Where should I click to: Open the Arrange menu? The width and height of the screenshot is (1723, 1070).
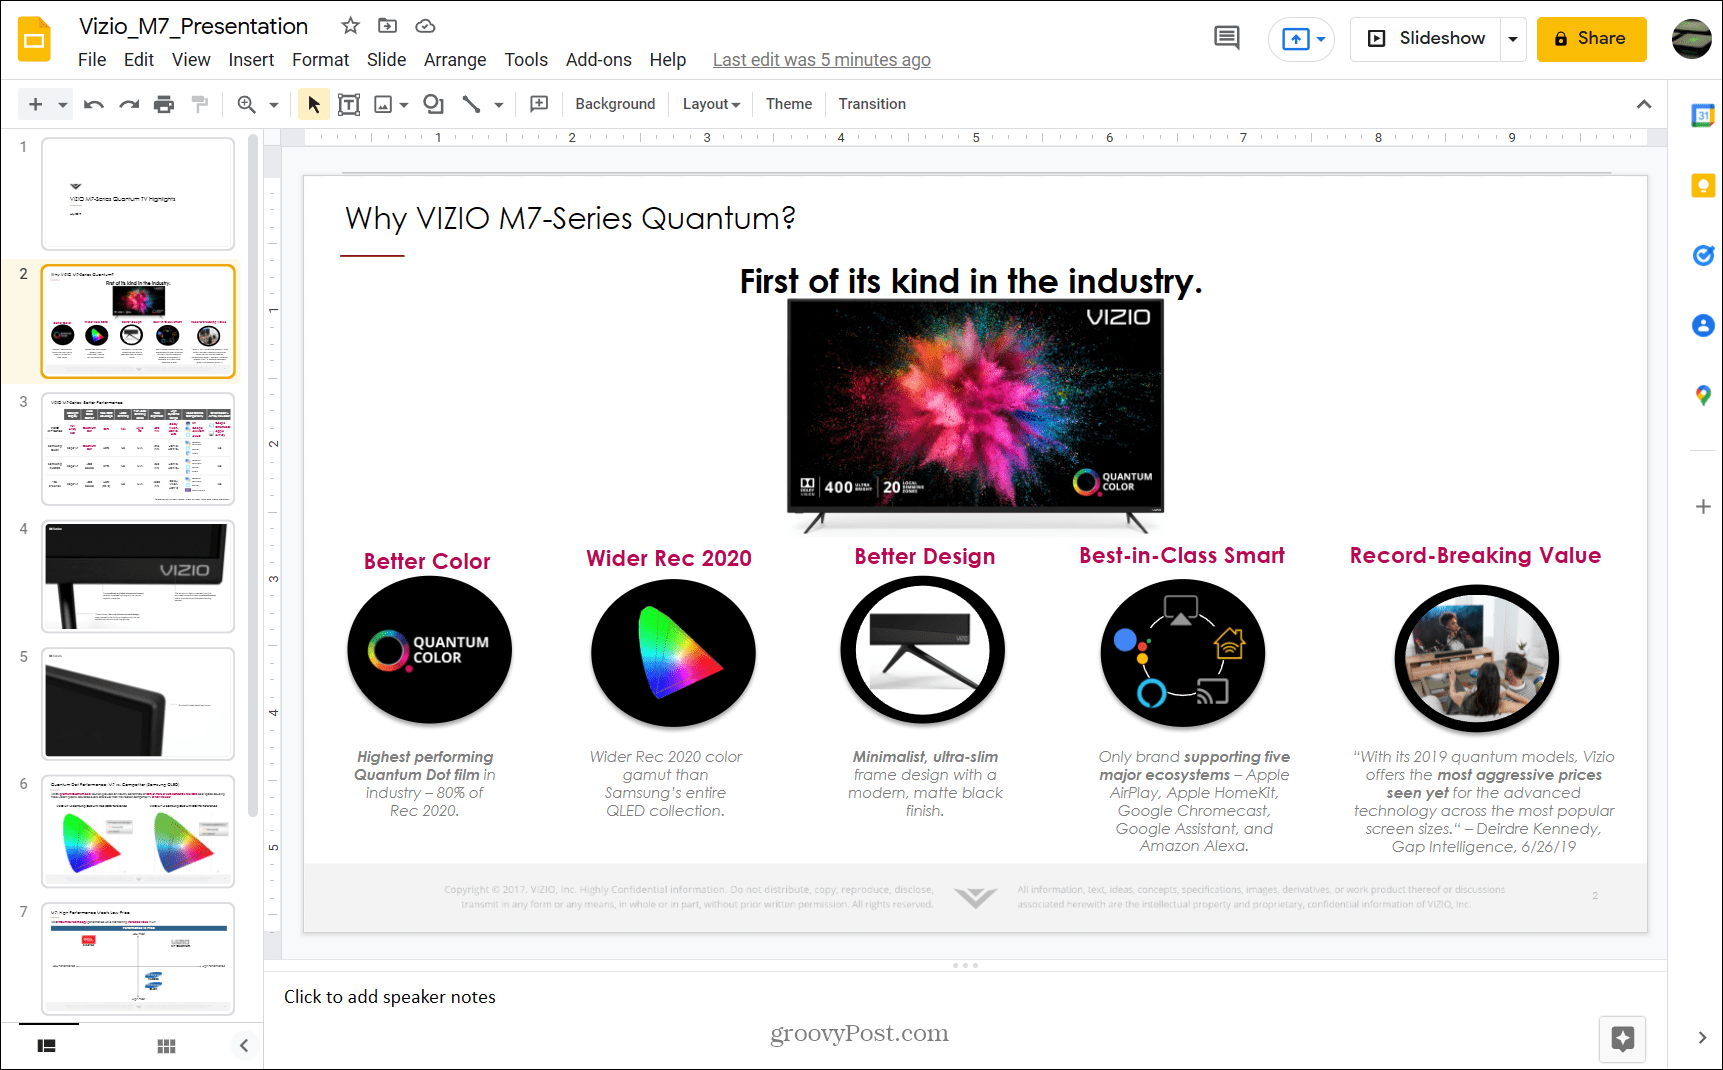(455, 59)
